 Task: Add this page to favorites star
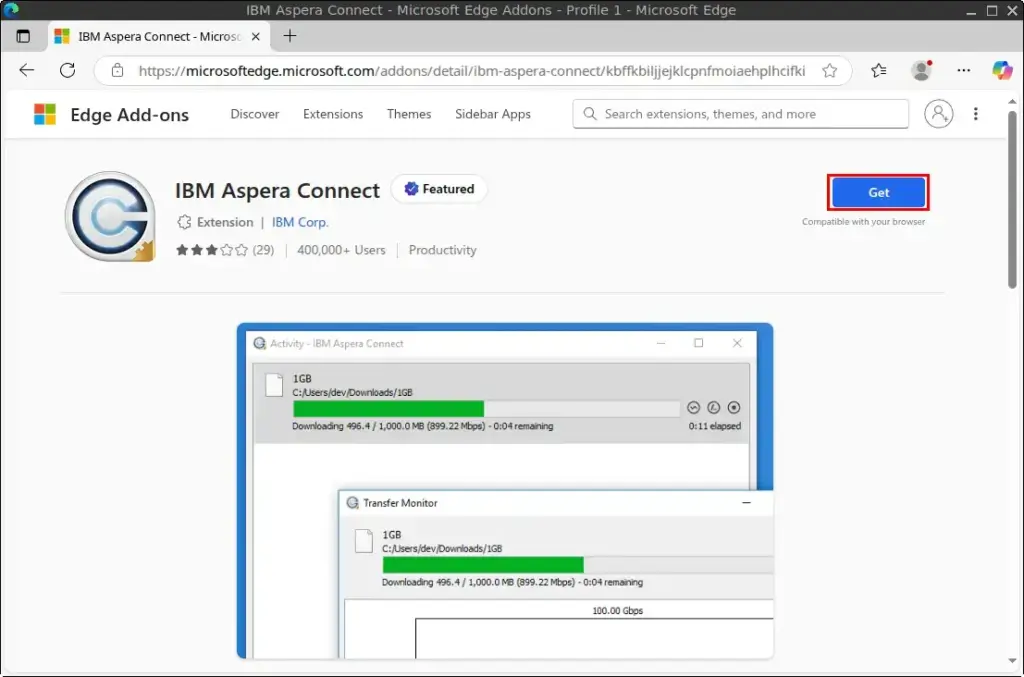829,71
